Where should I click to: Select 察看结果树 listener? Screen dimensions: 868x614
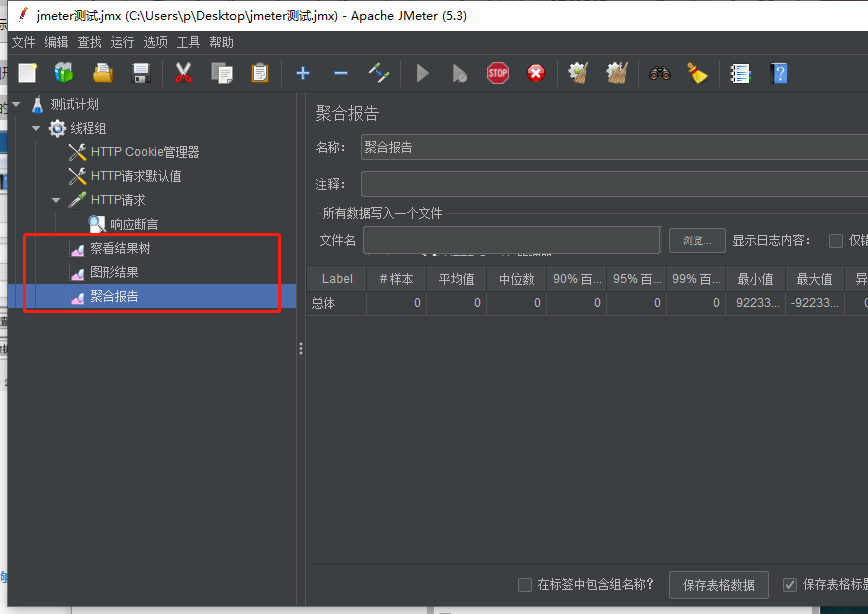tap(120, 248)
